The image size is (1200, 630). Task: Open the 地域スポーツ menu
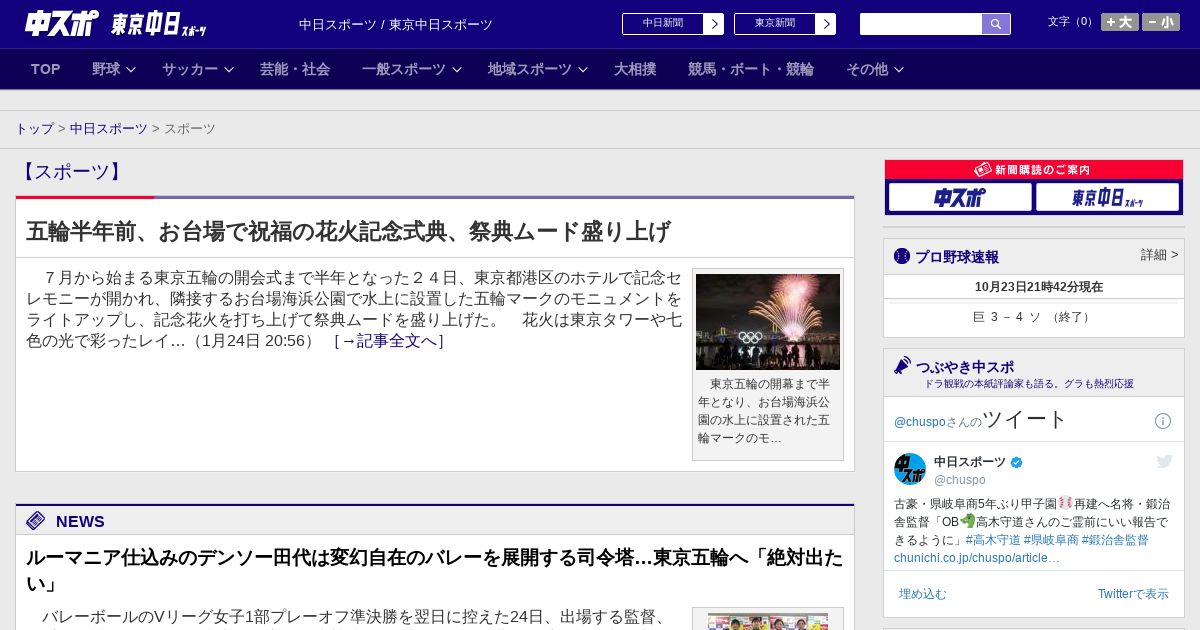[x=530, y=69]
